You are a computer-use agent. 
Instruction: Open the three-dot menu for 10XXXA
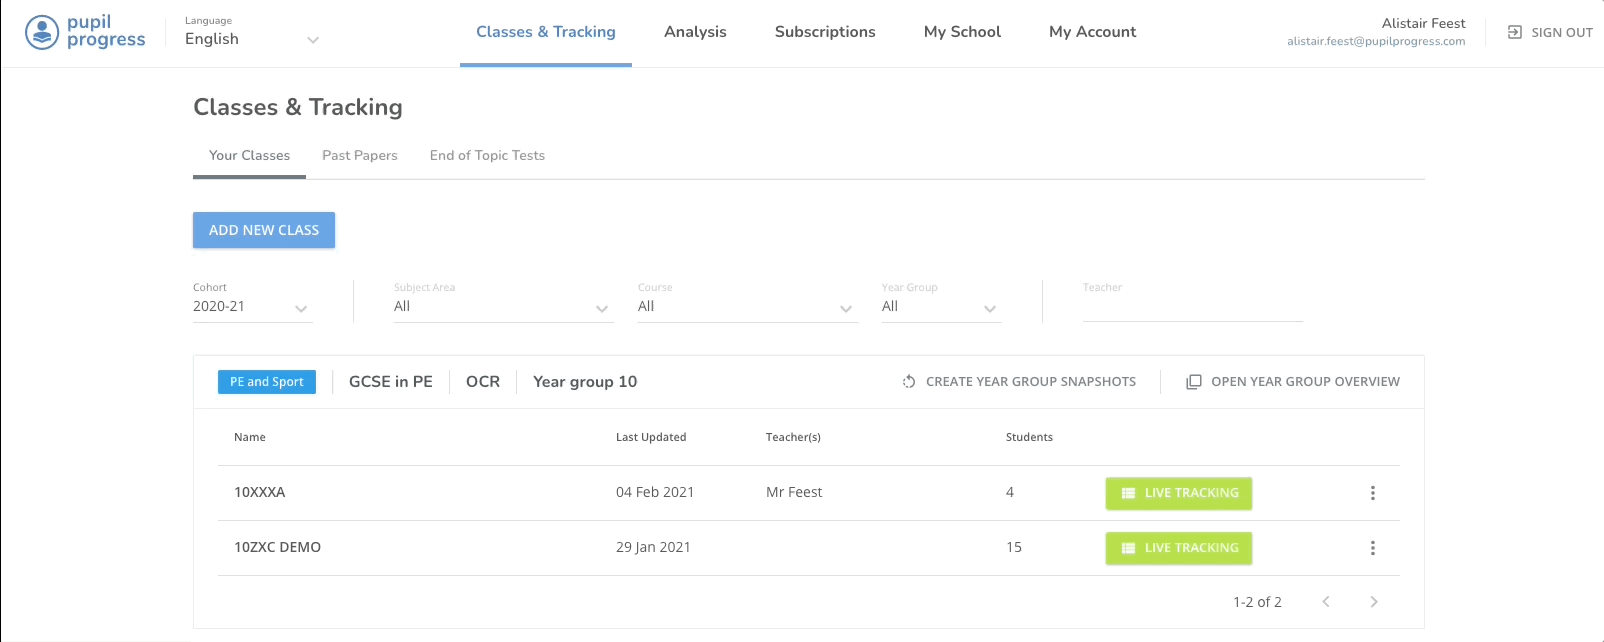(1372, 493)
